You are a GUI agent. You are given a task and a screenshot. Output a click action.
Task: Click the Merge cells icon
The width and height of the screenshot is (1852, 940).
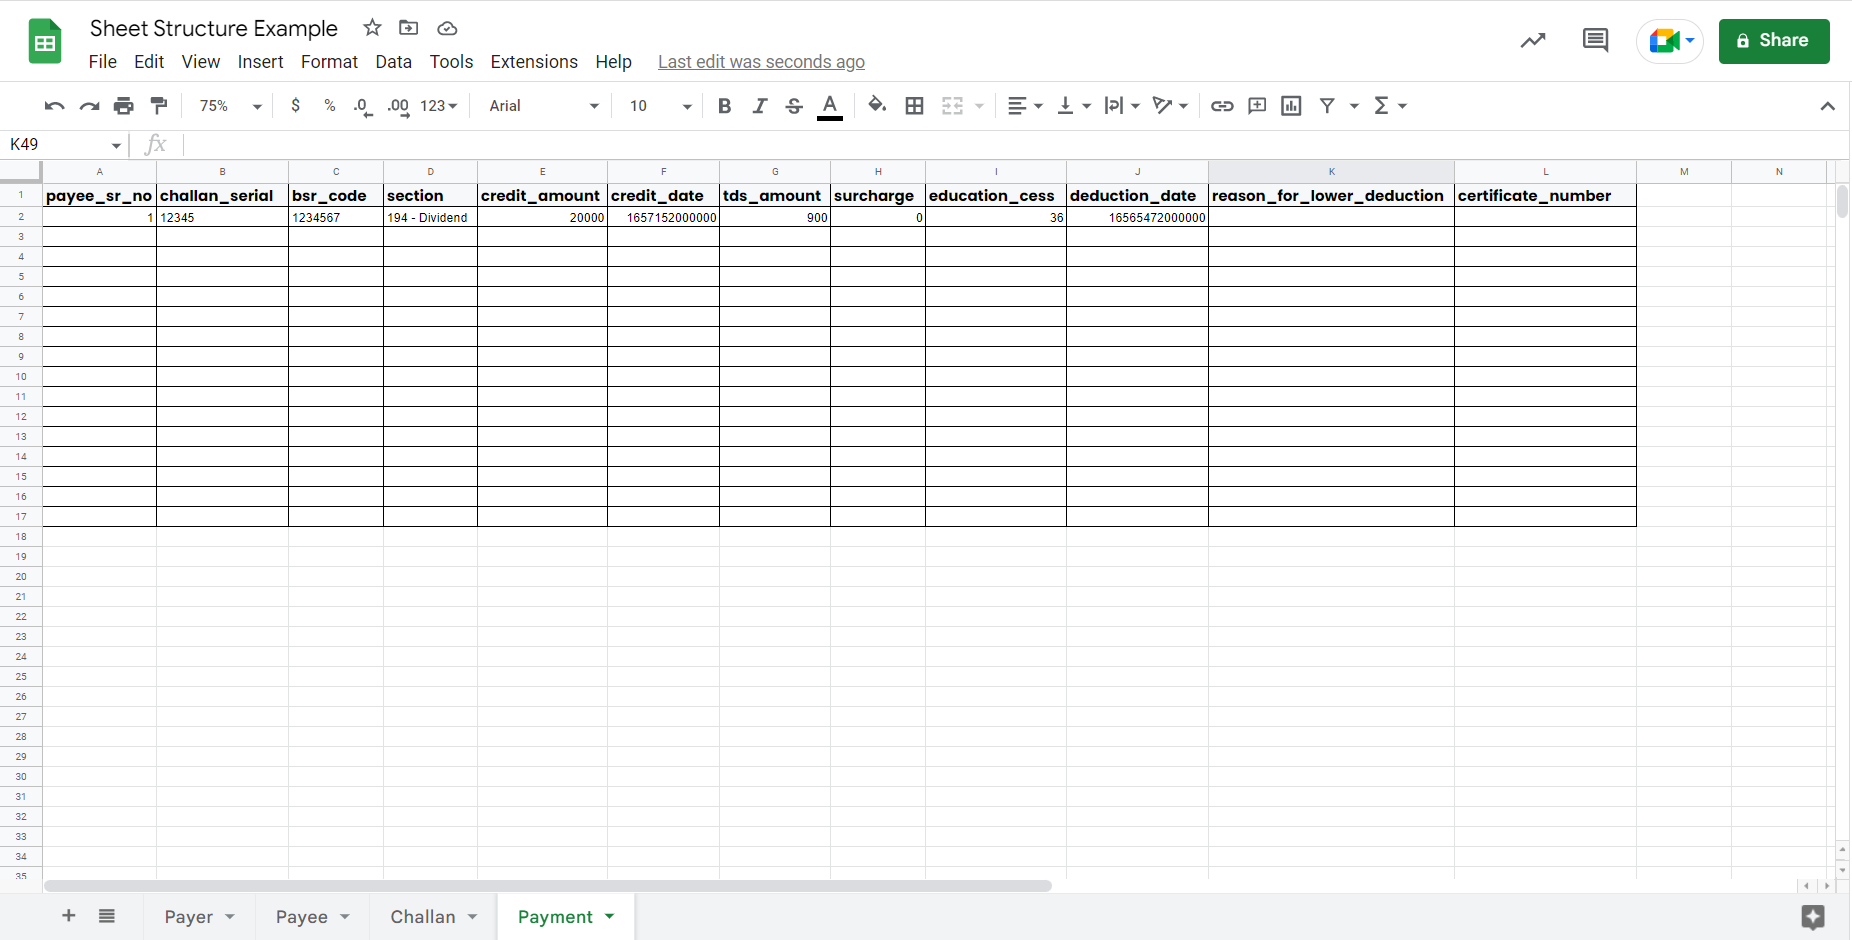tap(953, 106)
